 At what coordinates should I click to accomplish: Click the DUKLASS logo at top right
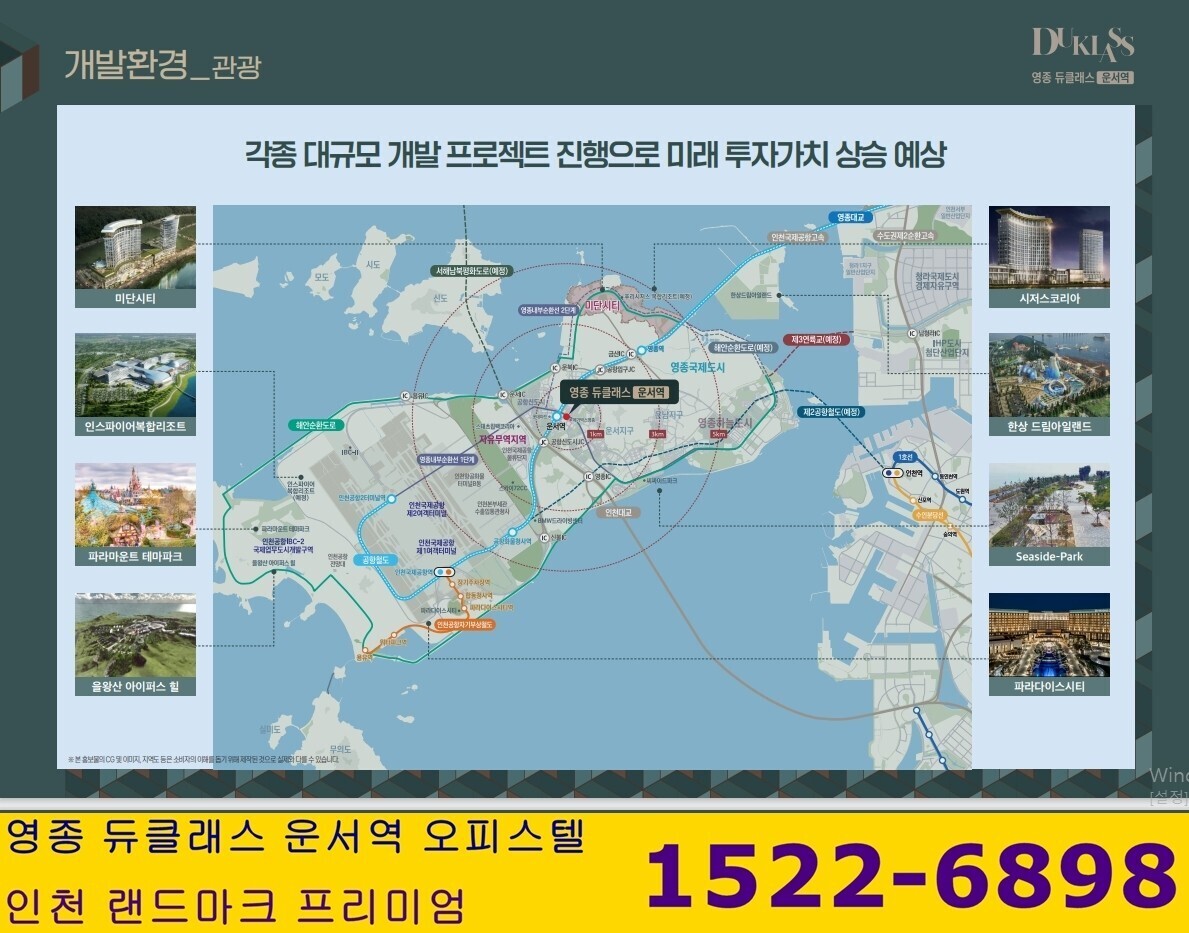click(x=1083, y=44)
